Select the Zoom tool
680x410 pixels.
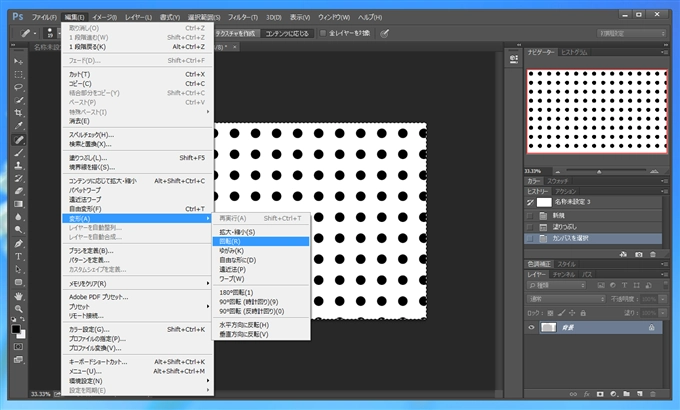point(18,309)
